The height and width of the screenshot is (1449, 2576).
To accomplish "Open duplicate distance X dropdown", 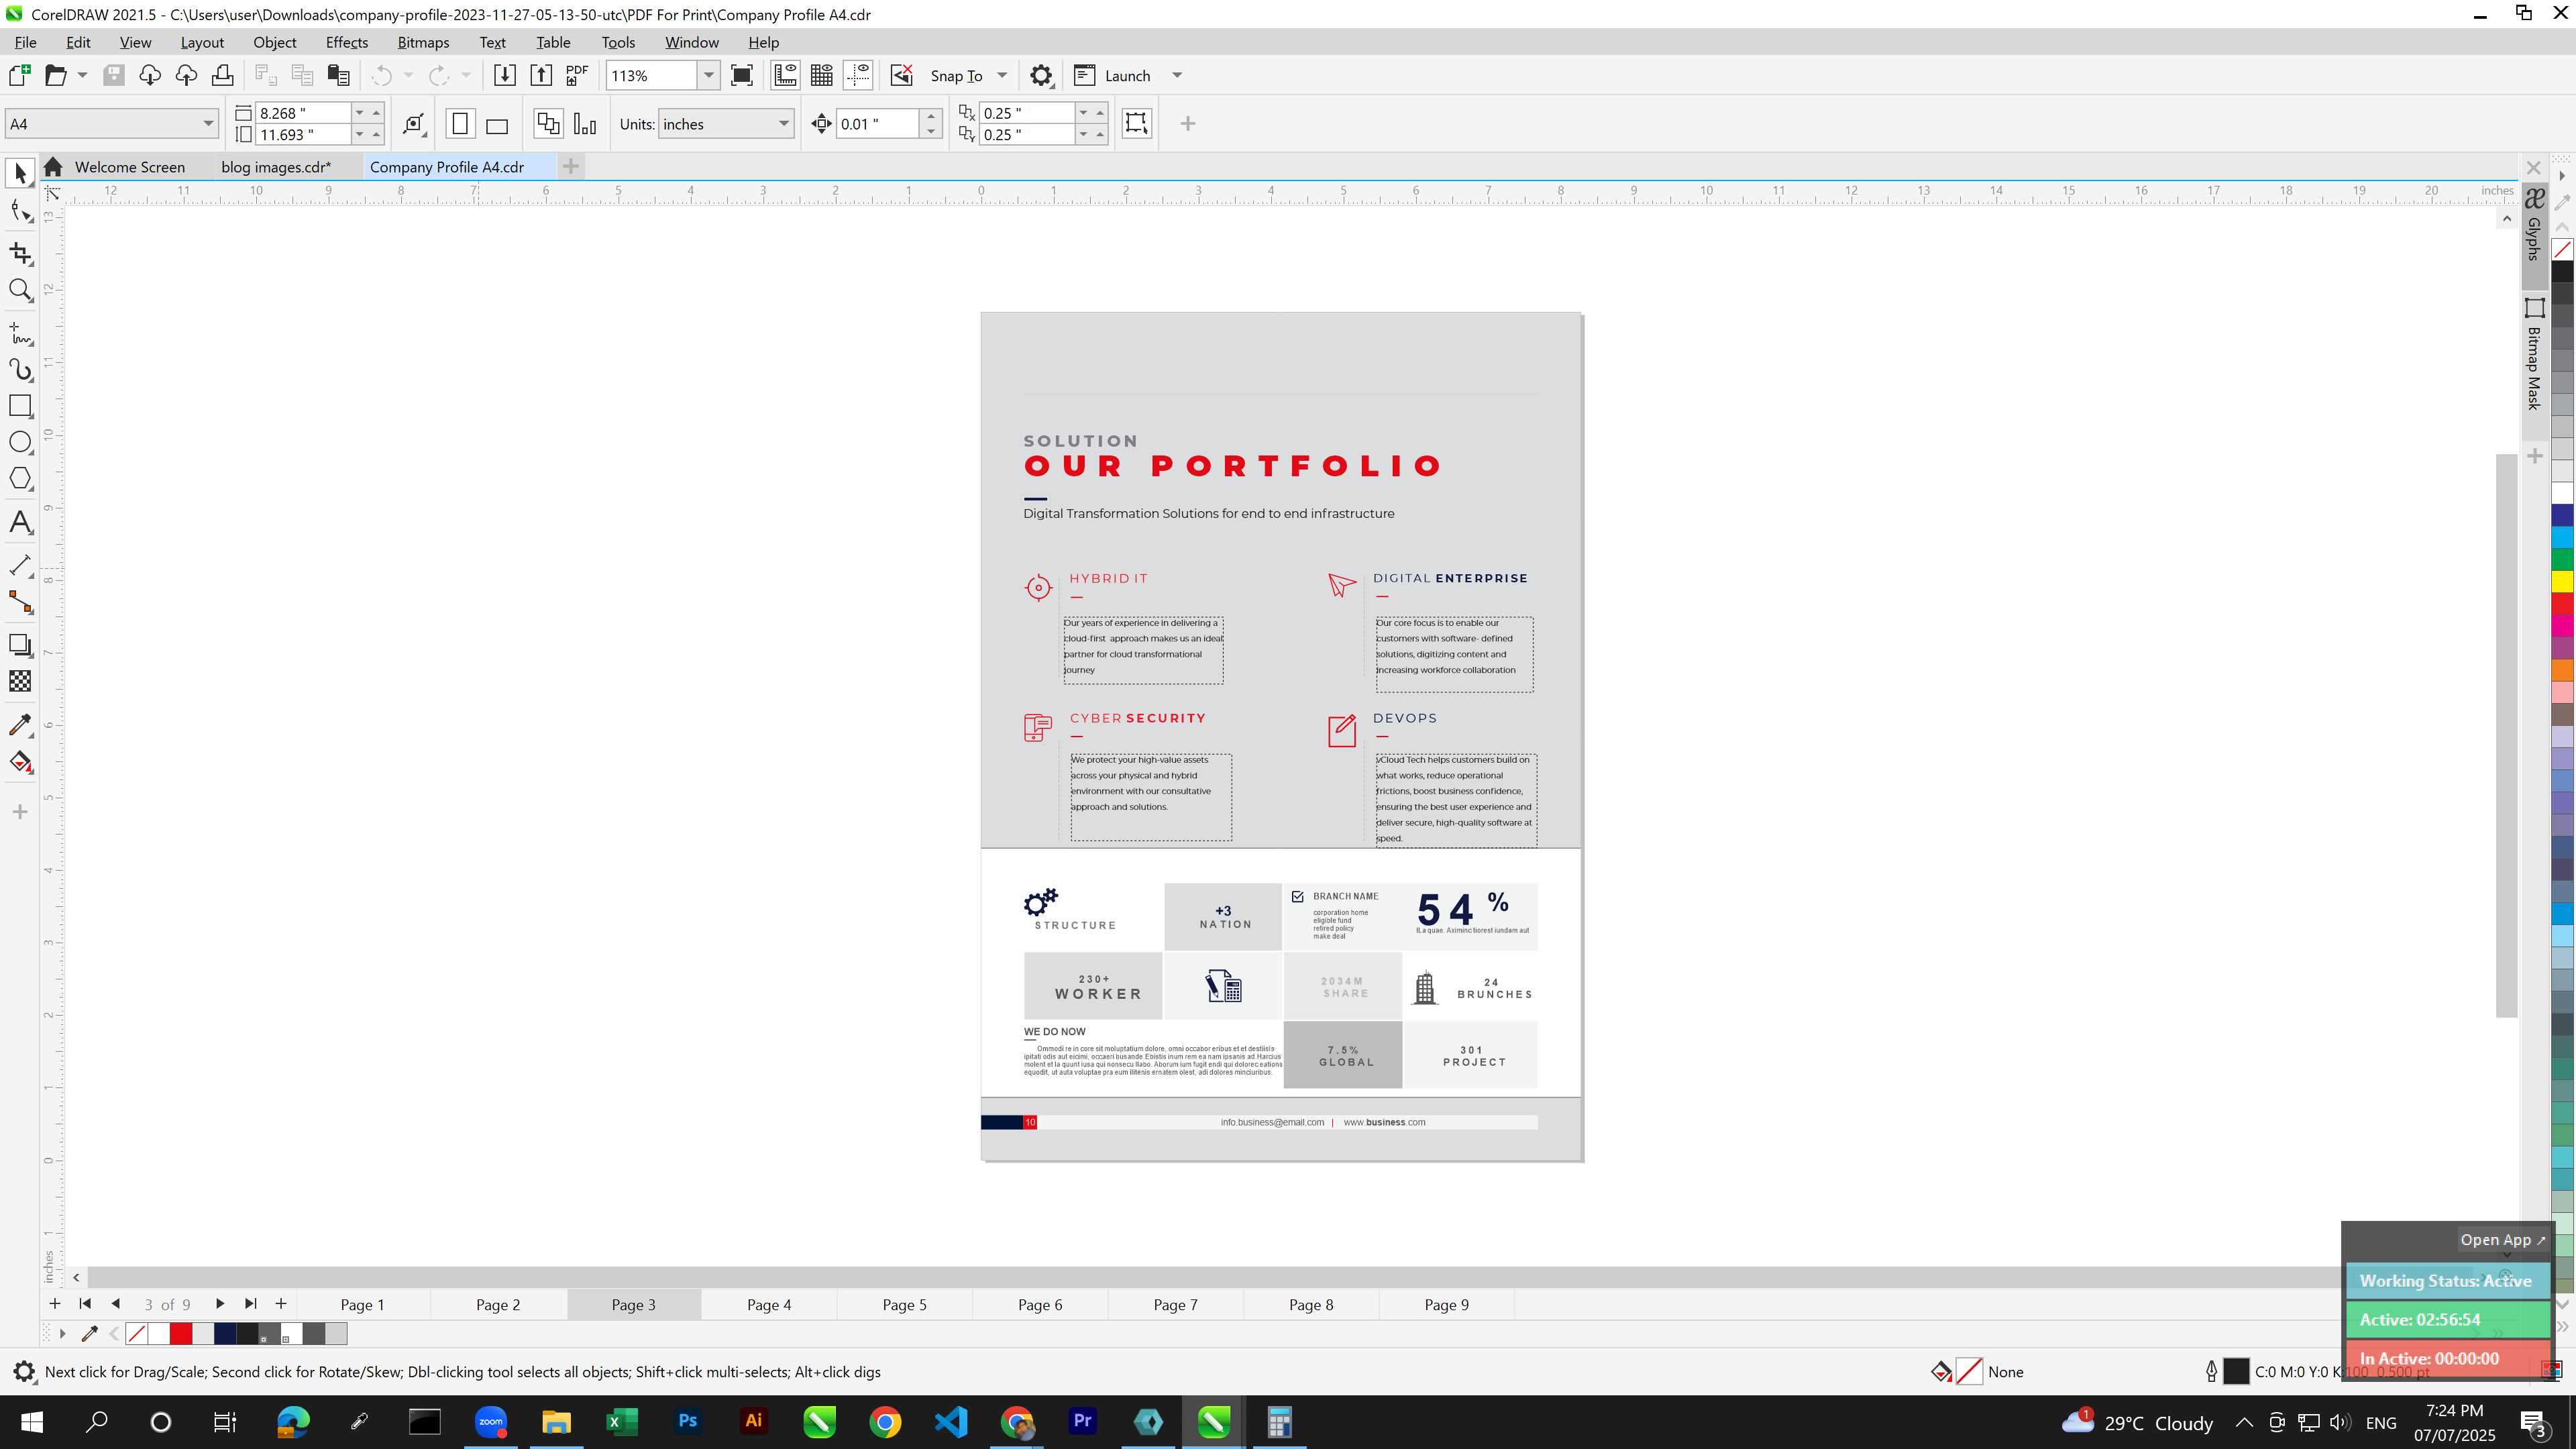I will tap(1083, 113).
